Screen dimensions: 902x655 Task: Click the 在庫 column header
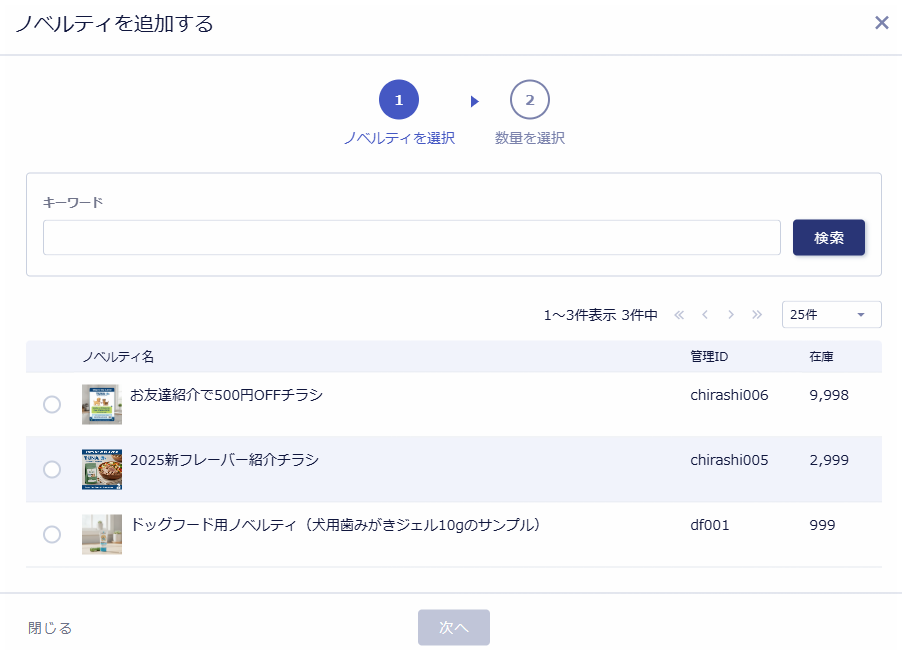pyautogui.click(x=821, y=357)
